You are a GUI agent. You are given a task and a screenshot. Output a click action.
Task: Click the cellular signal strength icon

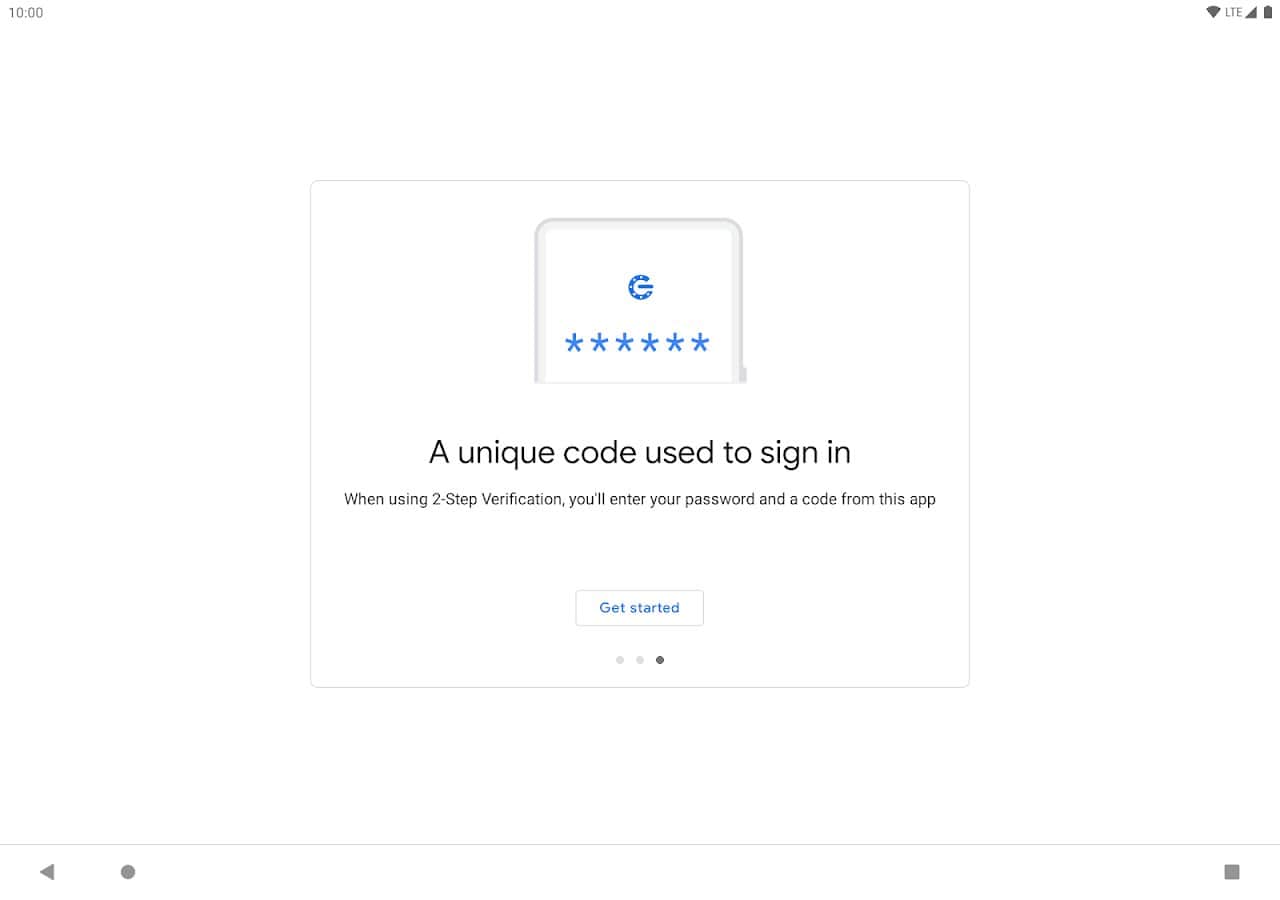pyautogui.click(x=1251, y=12)
